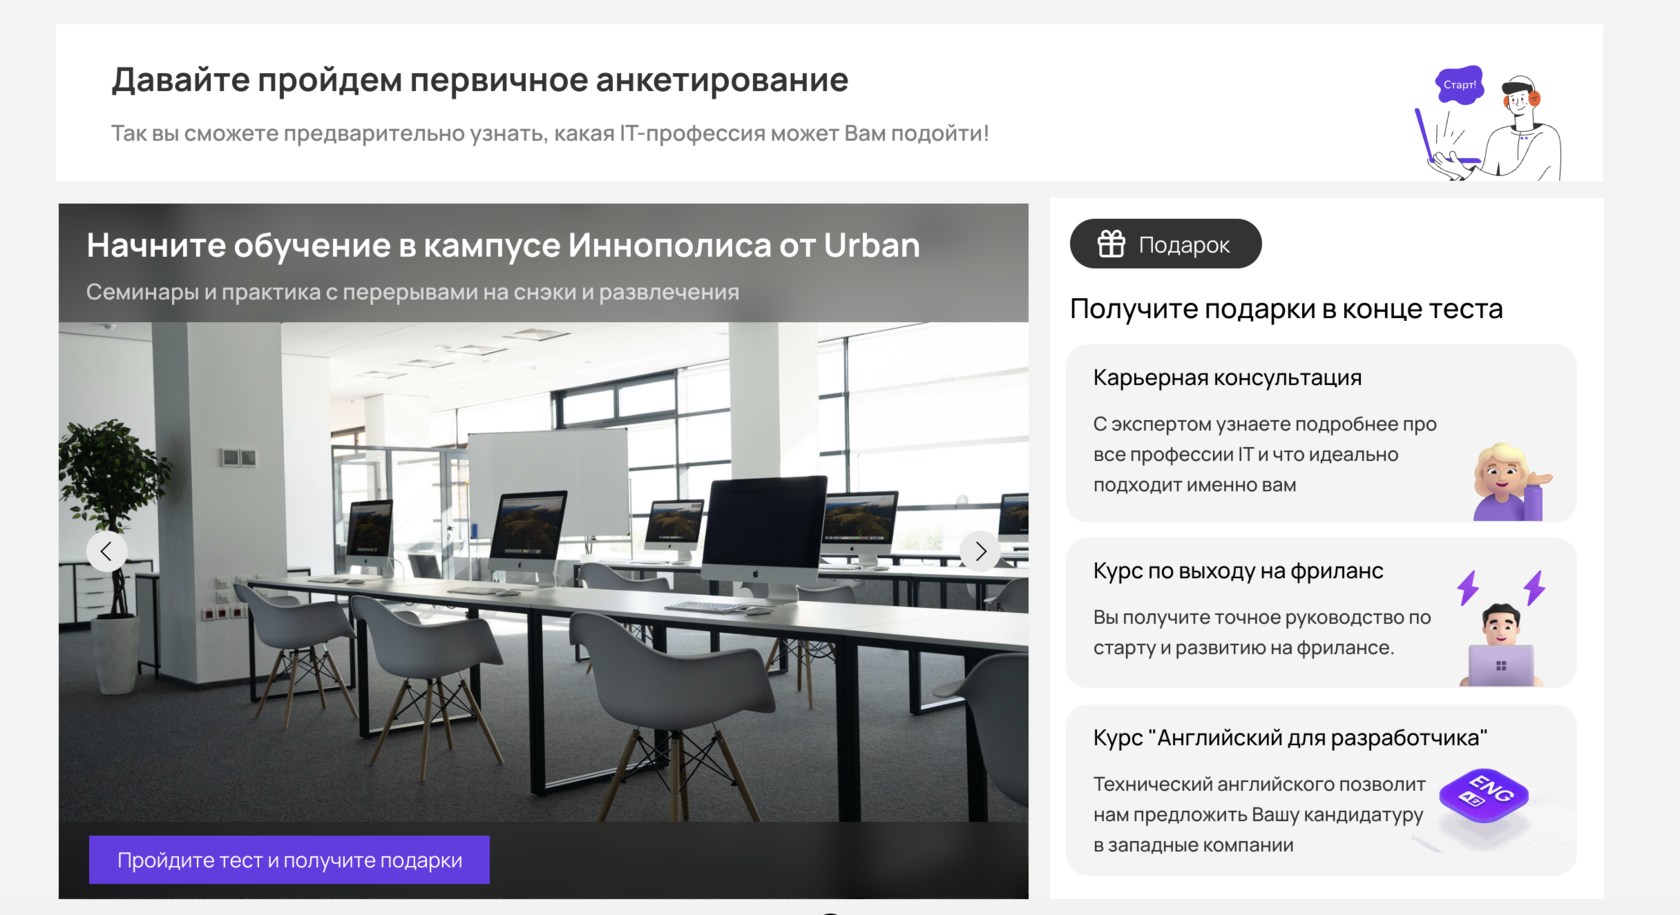This screenshot has width=1680, height=915.
Task: Click the Старт! speech bubble
Action: (x=1459, y=85)
